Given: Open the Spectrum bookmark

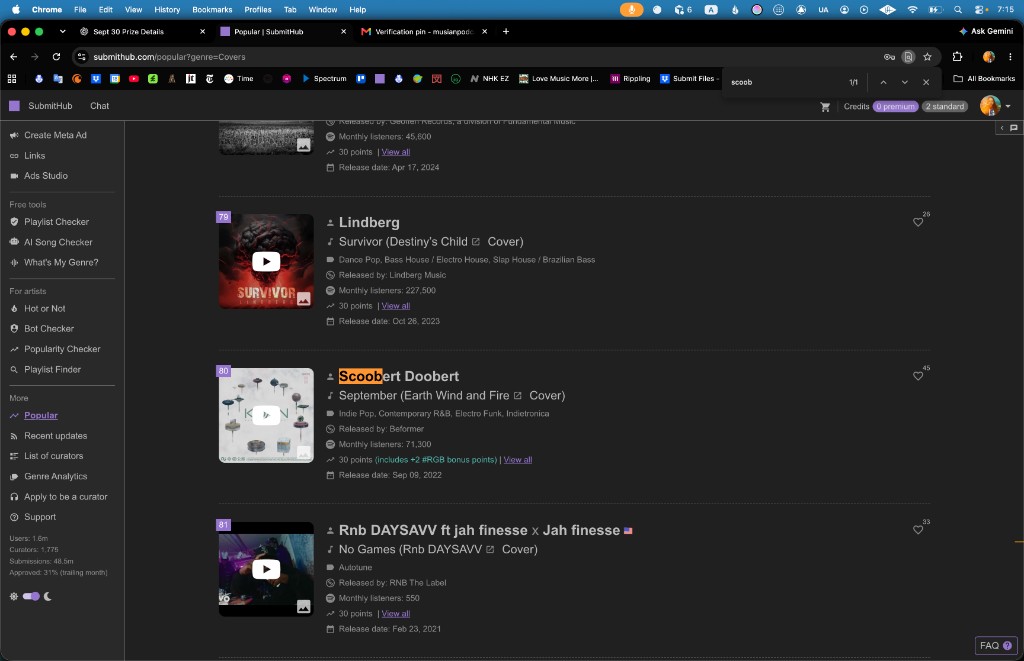Looking at the screenshot, I should pos(324,78).
